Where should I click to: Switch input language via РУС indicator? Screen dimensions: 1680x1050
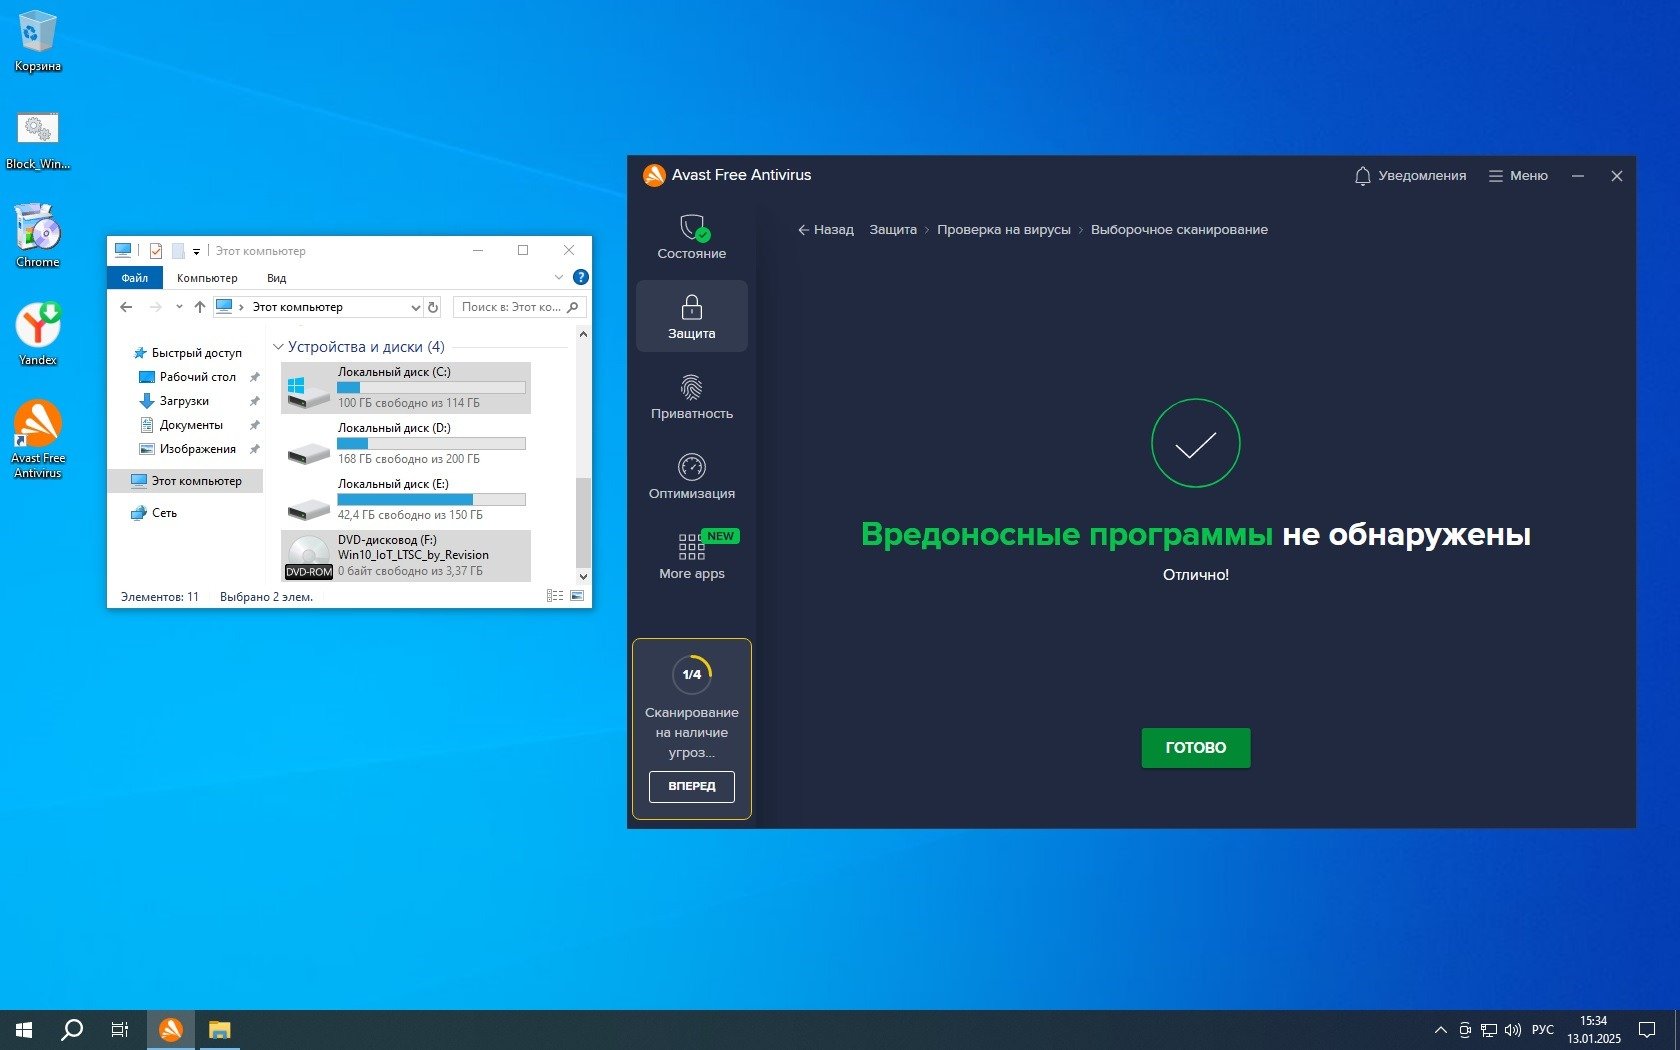pos(1543,1030)
